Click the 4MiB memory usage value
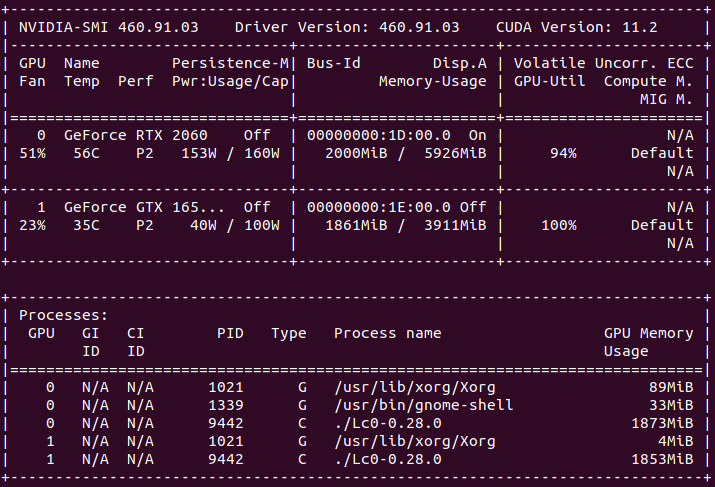The height and width of the screenshot is (487, 715). (675, 441)
